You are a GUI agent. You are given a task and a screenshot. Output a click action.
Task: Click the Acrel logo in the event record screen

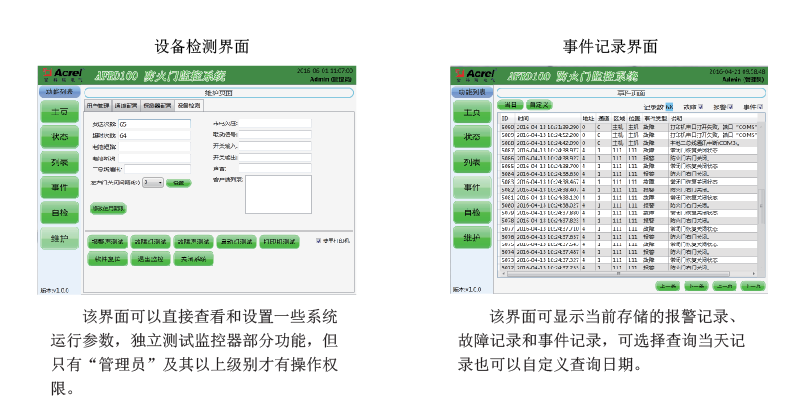pos(474,75)
